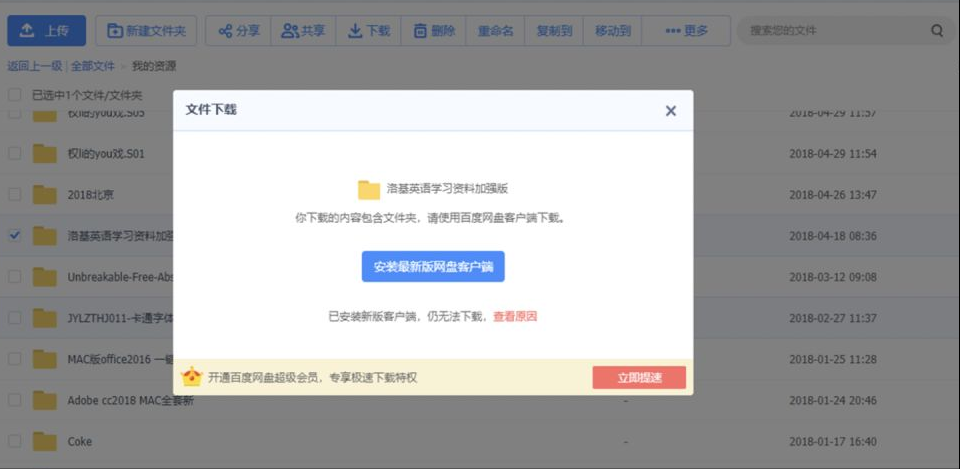
Task: Open folder named 权li的you戏.S01
Action: tap(106, 154)
